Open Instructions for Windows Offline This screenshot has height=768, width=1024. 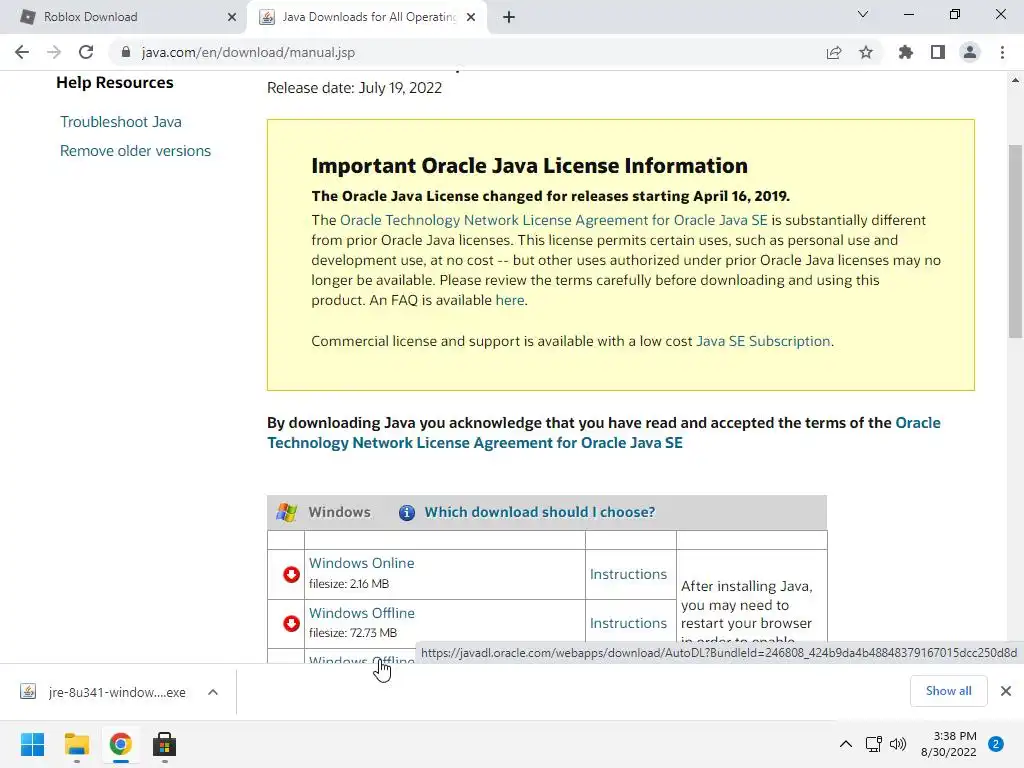[628, 623]
